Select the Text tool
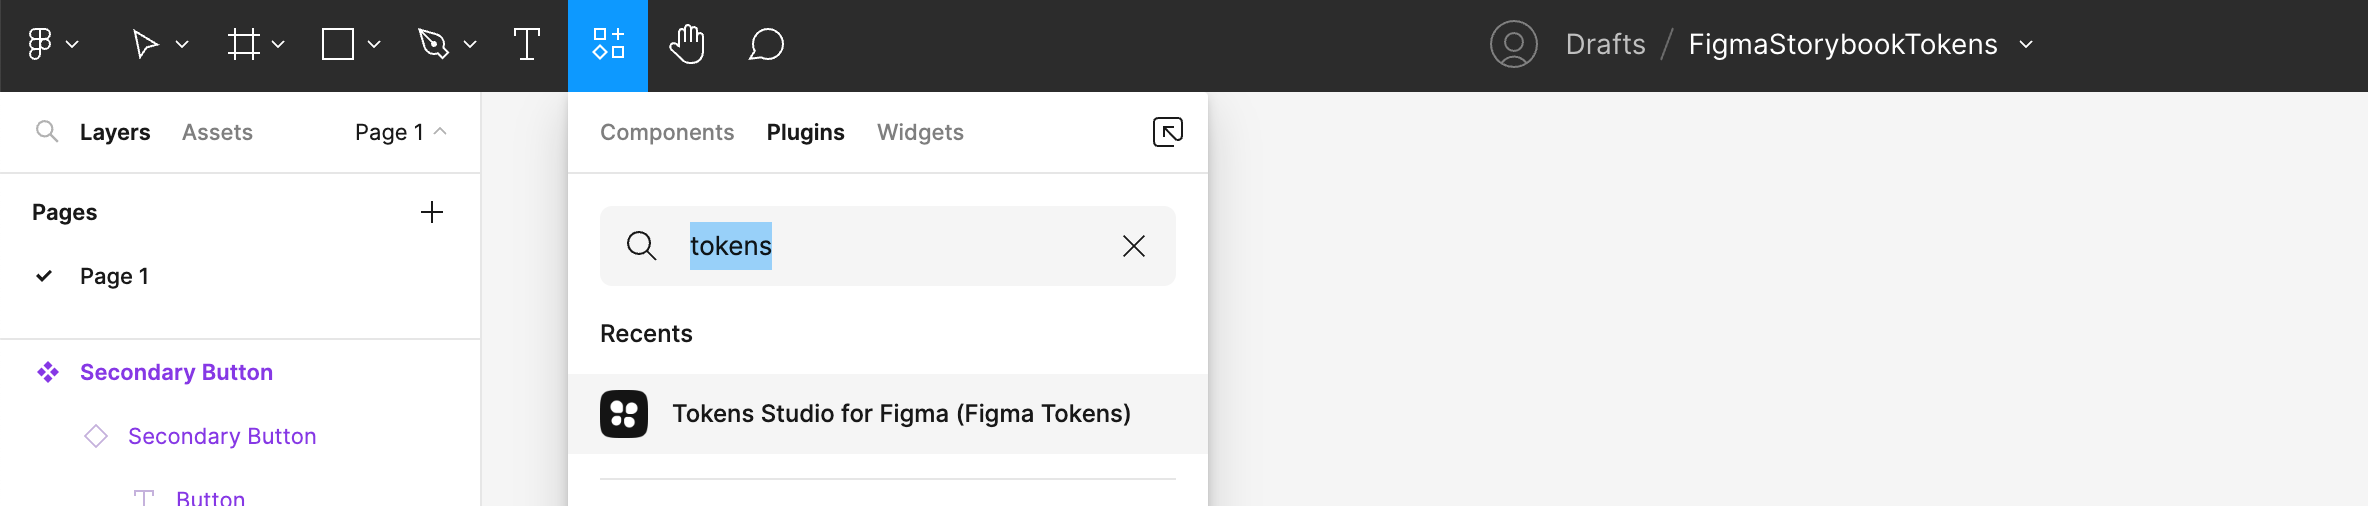Screen dimensions: 2368x506 click(x=526, y=44)
